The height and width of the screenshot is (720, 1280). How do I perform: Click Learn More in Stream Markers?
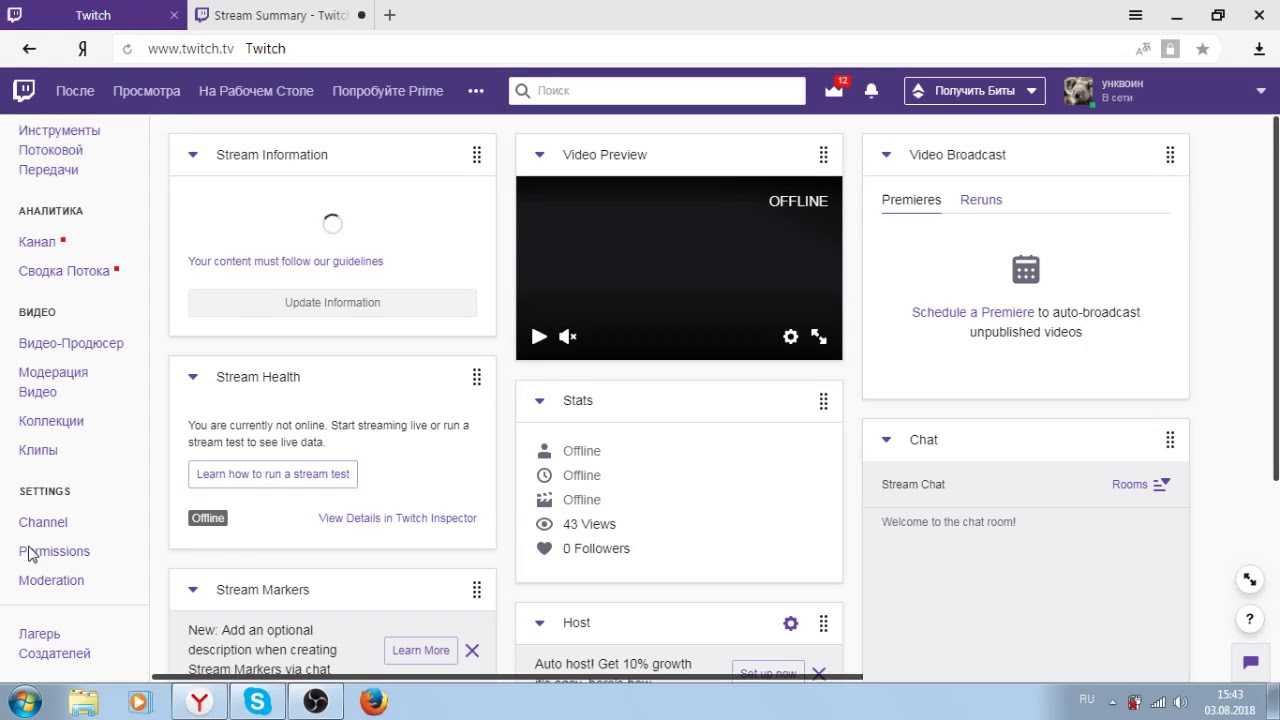coord(421,651)
